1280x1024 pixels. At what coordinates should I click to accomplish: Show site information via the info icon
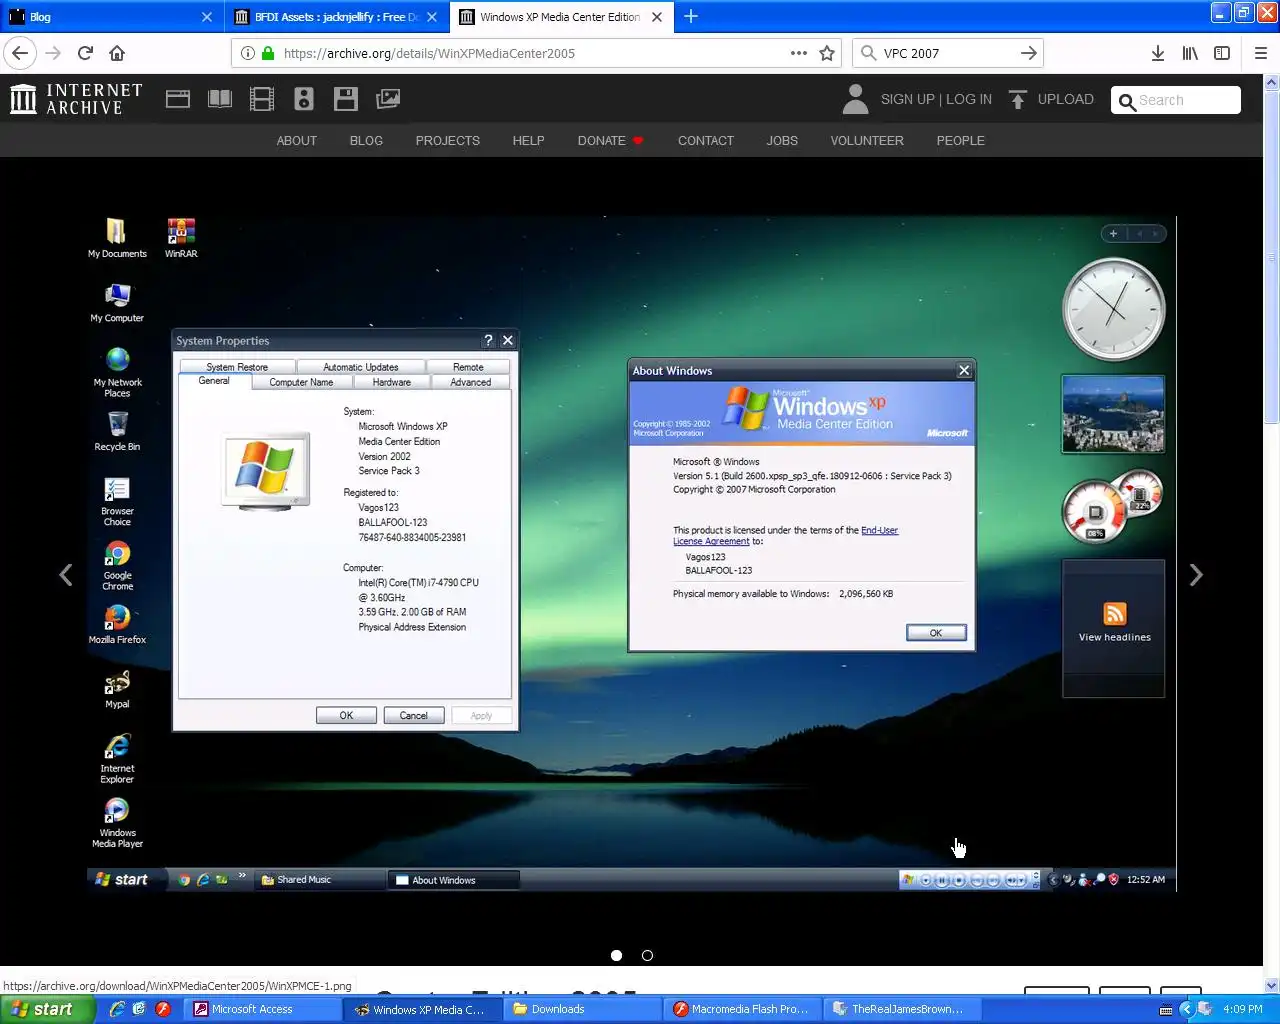[x=247, y=53]
